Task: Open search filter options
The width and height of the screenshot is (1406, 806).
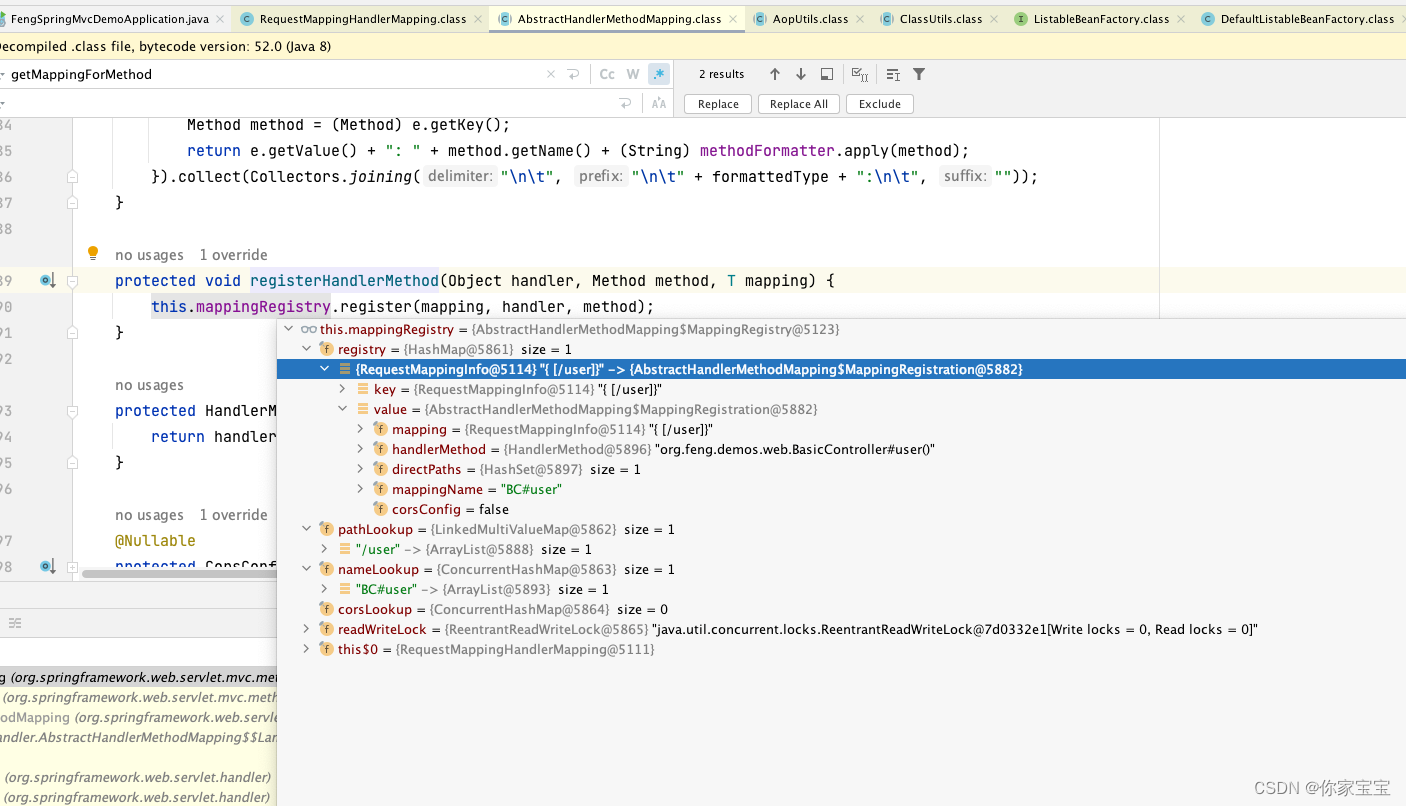Action: [919, 74]
